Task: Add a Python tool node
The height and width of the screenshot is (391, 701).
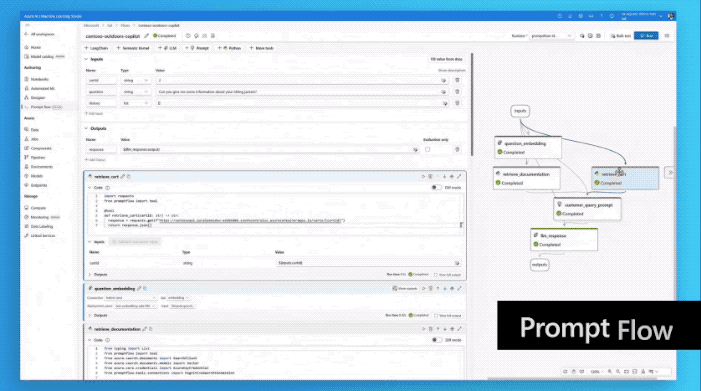Action: coord(229,48)
